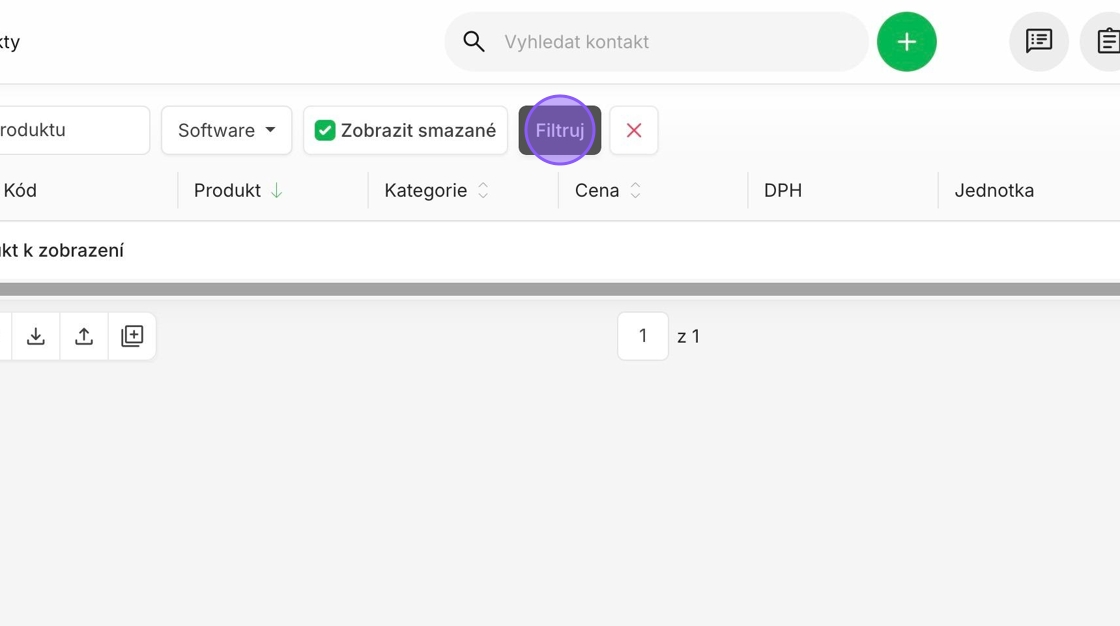Click the horizontal gray scrollbar
Image resolution: width=1120 pixels, height=626 pixels.
pos(560,289)
